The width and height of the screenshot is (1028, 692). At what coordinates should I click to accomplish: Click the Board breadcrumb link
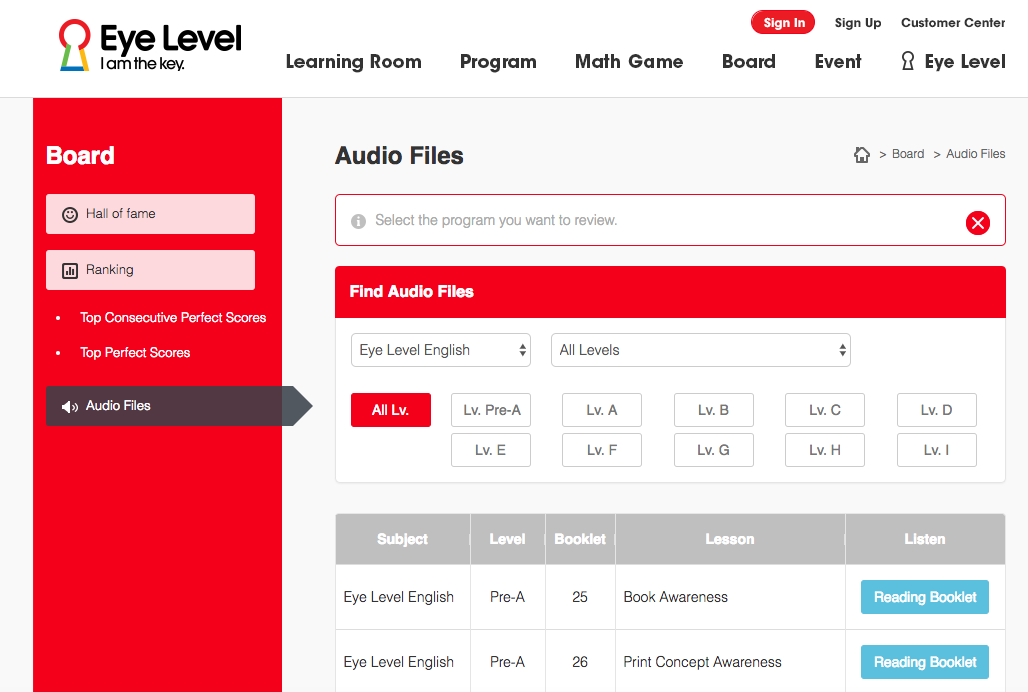(908, 154)
